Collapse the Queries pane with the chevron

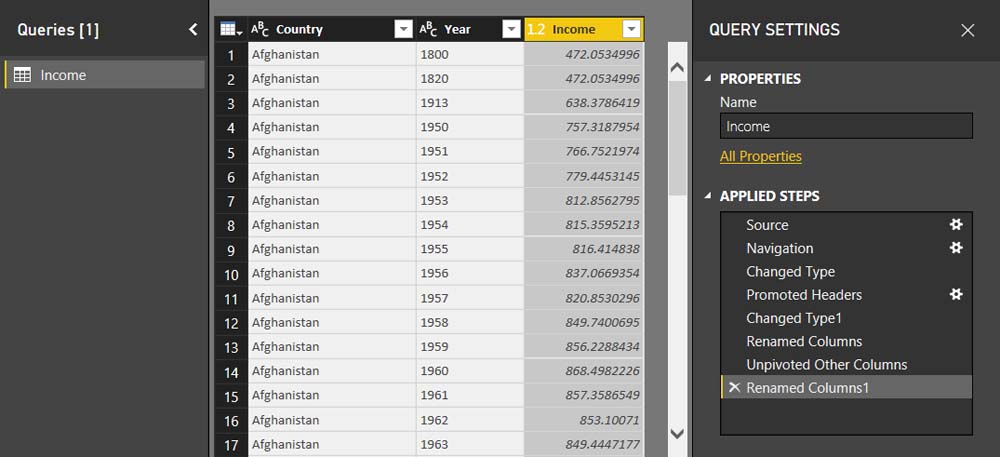(193, 30)
